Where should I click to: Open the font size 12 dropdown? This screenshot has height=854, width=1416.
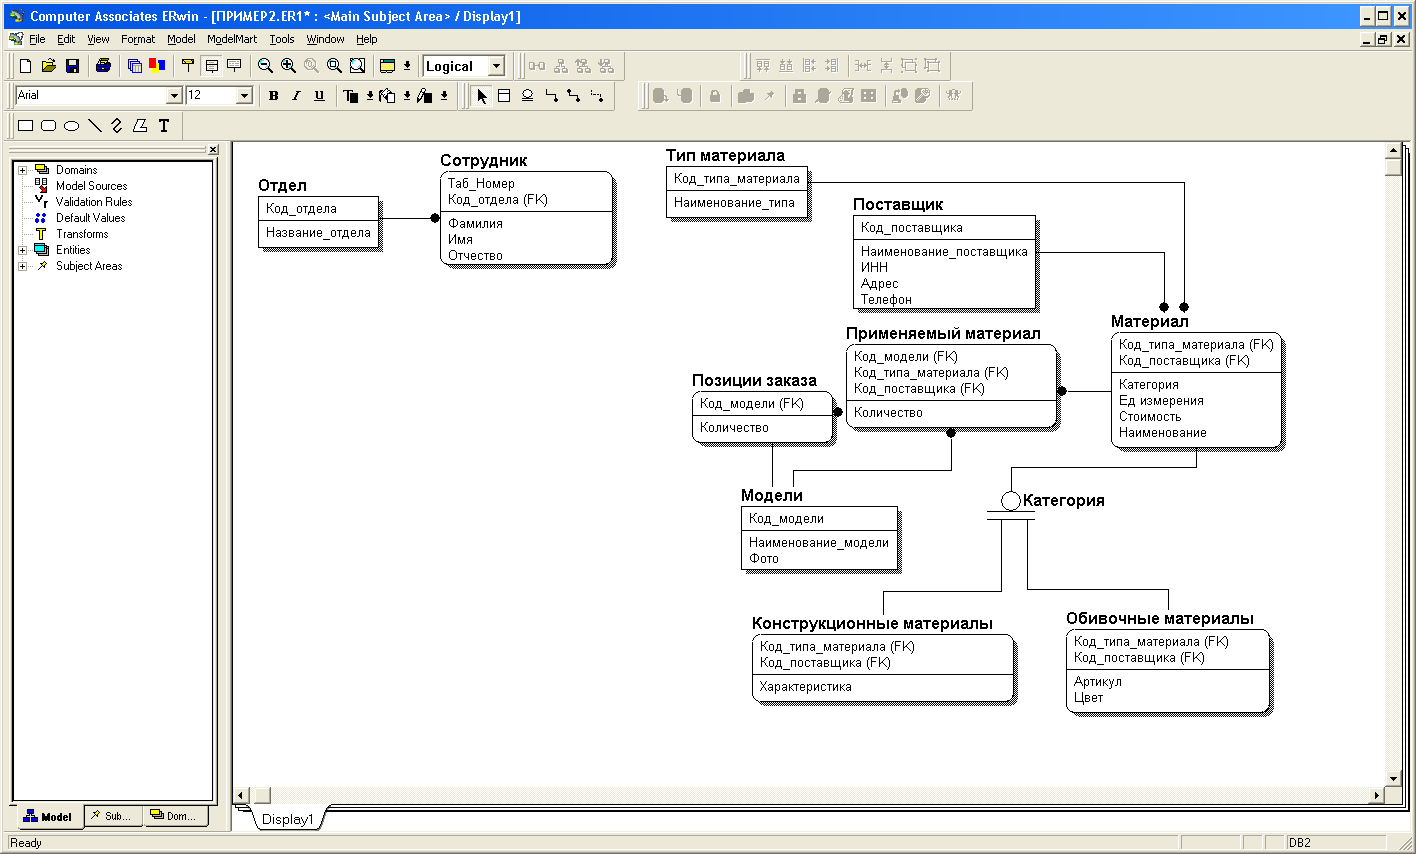click(x=244, y=95)
